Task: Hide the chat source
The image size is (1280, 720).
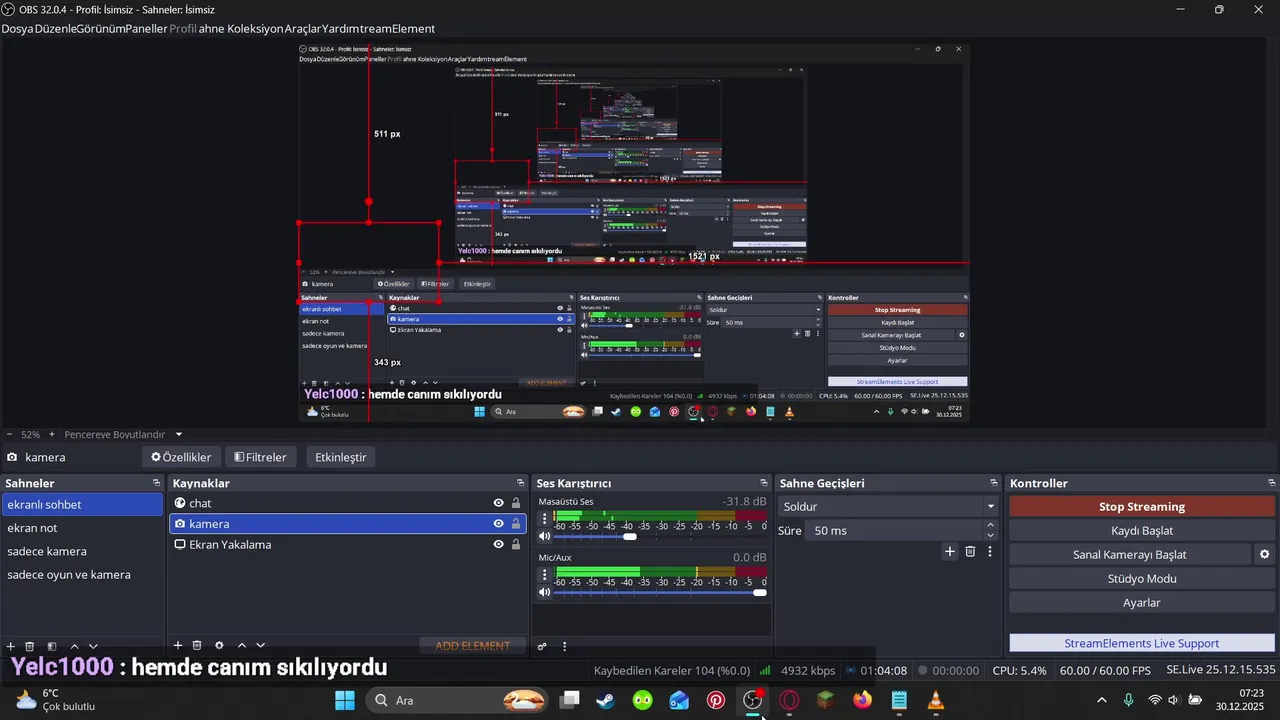Action: point(498,503)
